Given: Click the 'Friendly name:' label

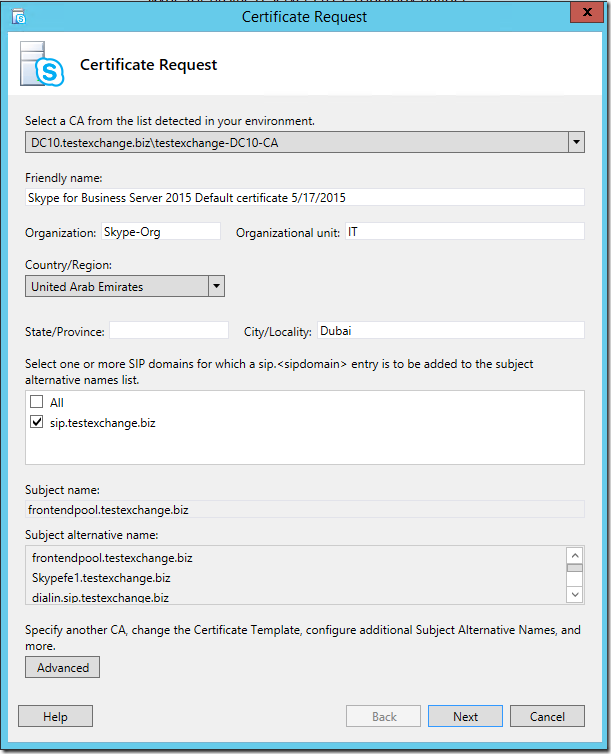Looking at the screenshot, I should (x=63, y=178).
